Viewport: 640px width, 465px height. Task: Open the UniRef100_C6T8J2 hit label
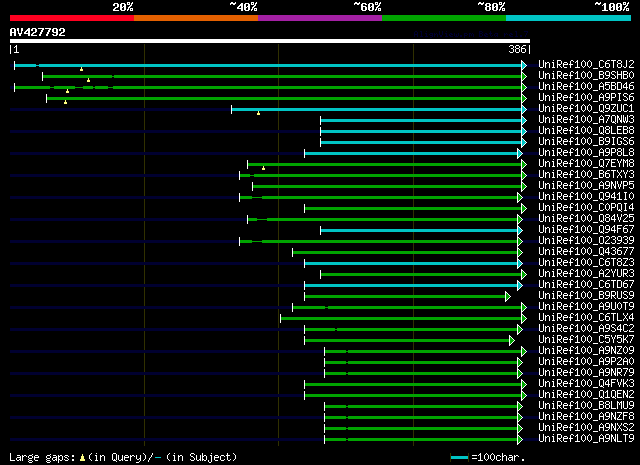[586, 65]
